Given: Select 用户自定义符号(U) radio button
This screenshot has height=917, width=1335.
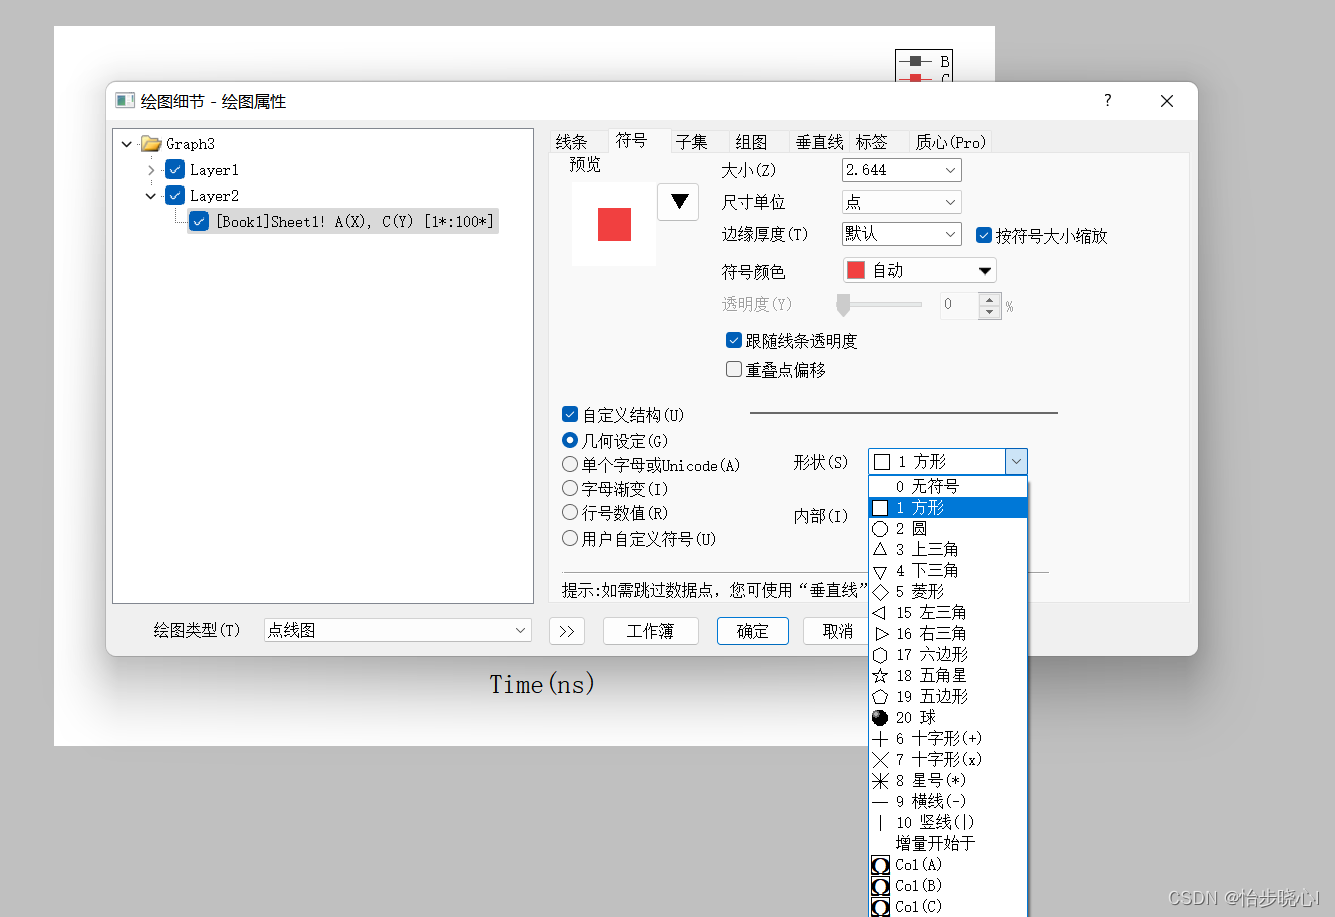Looking at the screenshot, I should point(570,538).
